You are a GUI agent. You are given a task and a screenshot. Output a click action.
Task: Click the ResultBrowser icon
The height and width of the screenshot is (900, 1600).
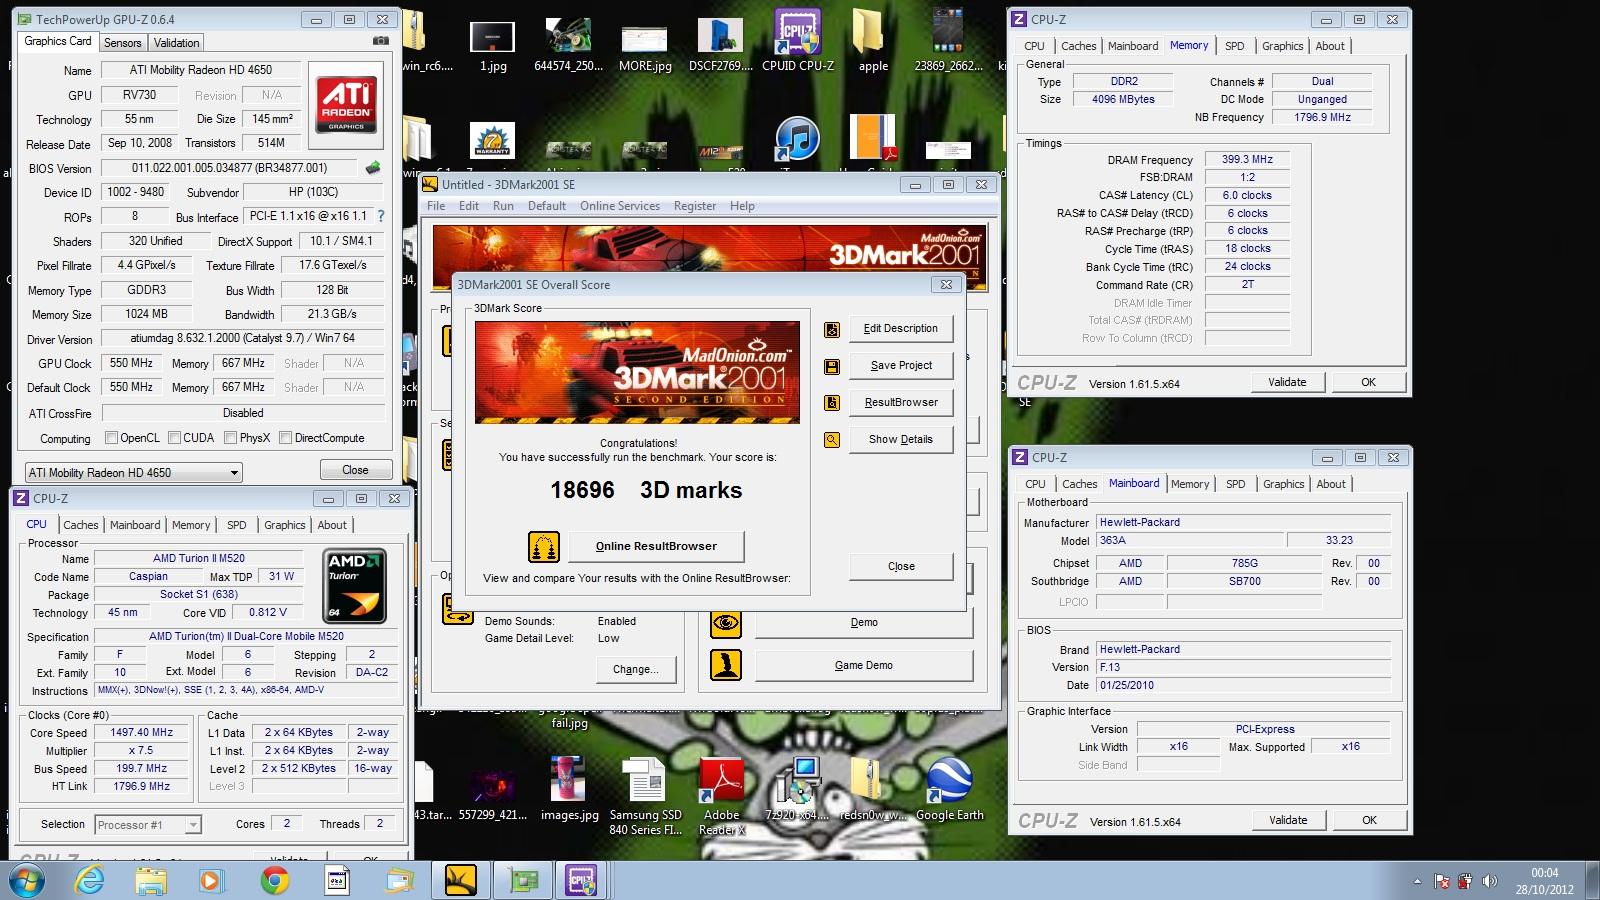click(x=831, y=403)
